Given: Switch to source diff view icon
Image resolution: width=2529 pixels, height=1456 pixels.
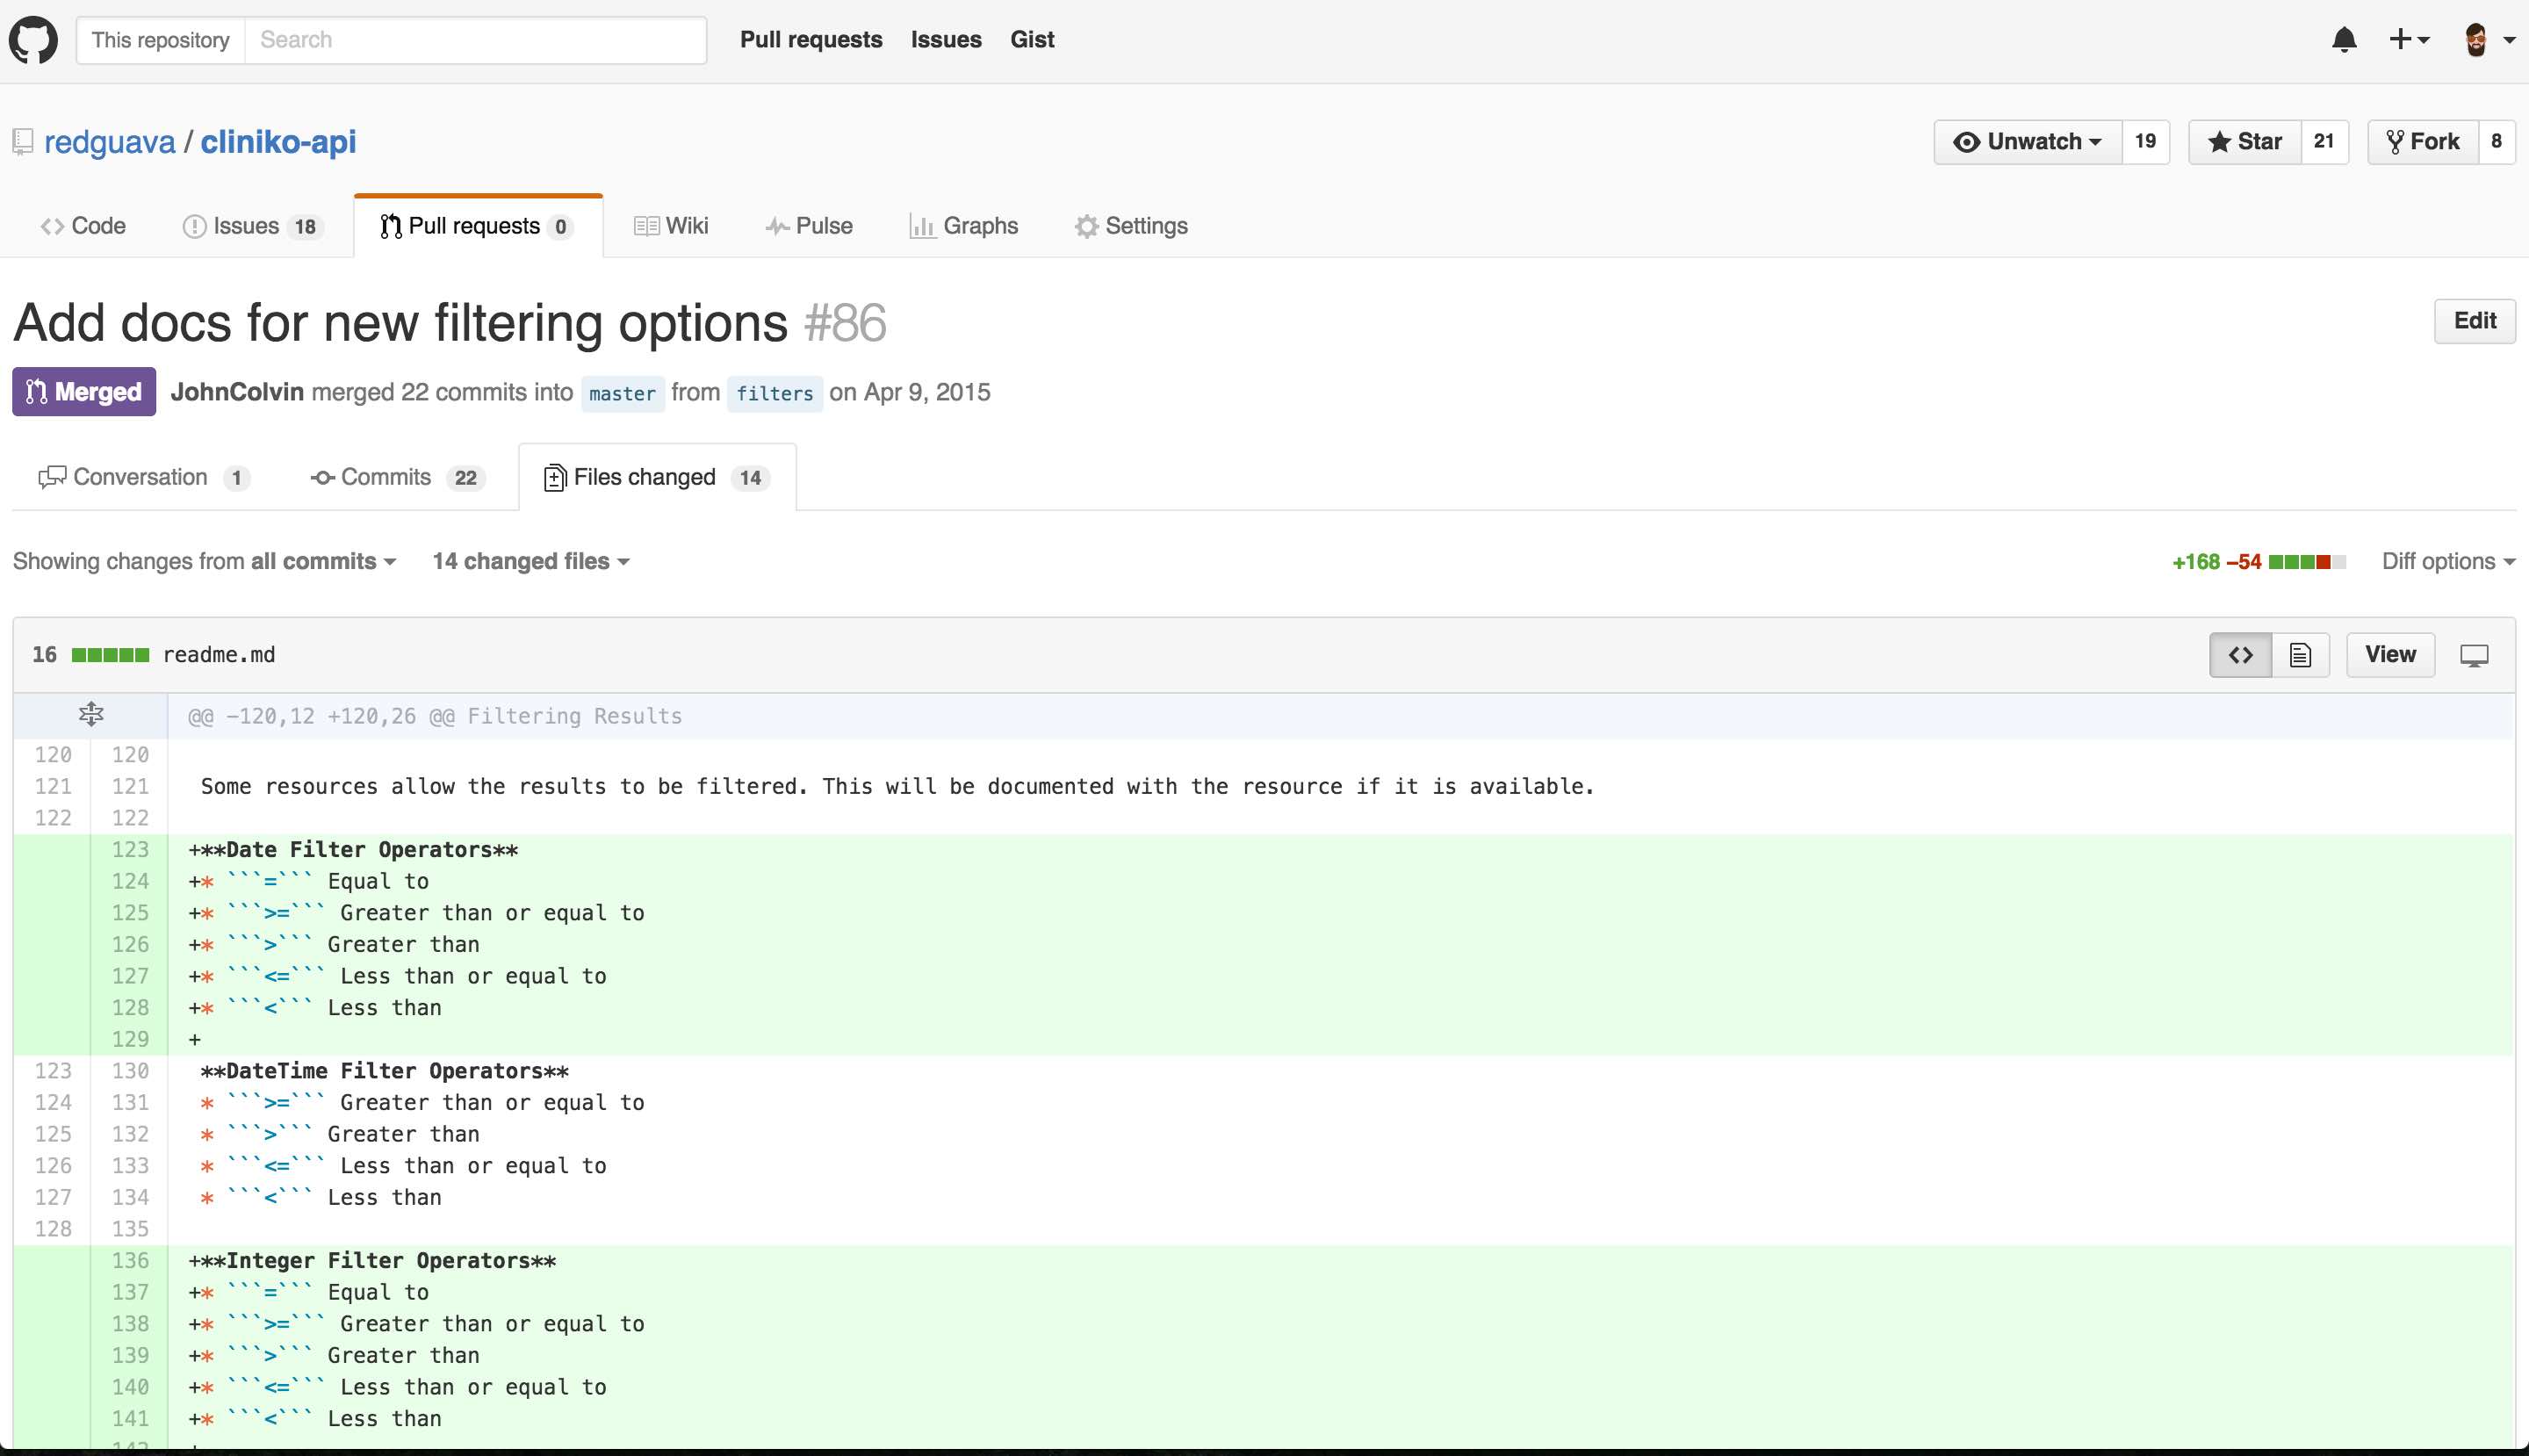Looking at the screenshot, I should [x=2240, y=655].
